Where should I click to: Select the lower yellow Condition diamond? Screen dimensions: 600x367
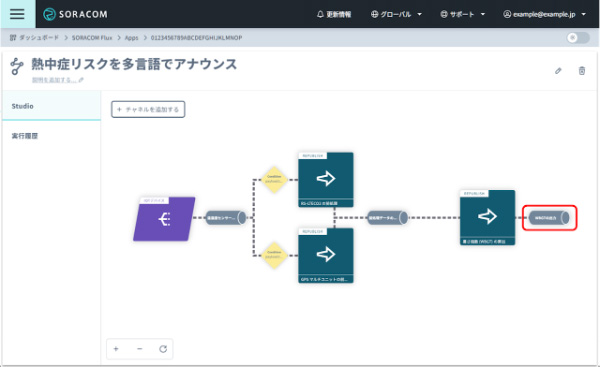click(274, 255)
